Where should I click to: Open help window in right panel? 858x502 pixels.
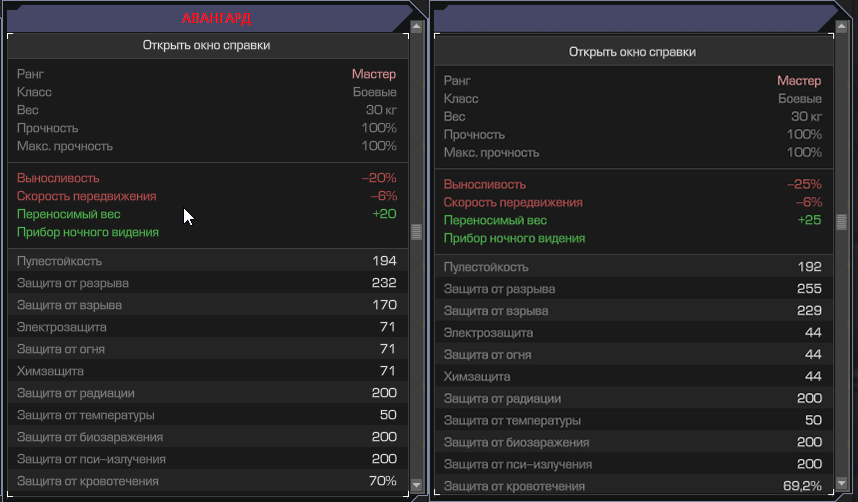point(634,52)
